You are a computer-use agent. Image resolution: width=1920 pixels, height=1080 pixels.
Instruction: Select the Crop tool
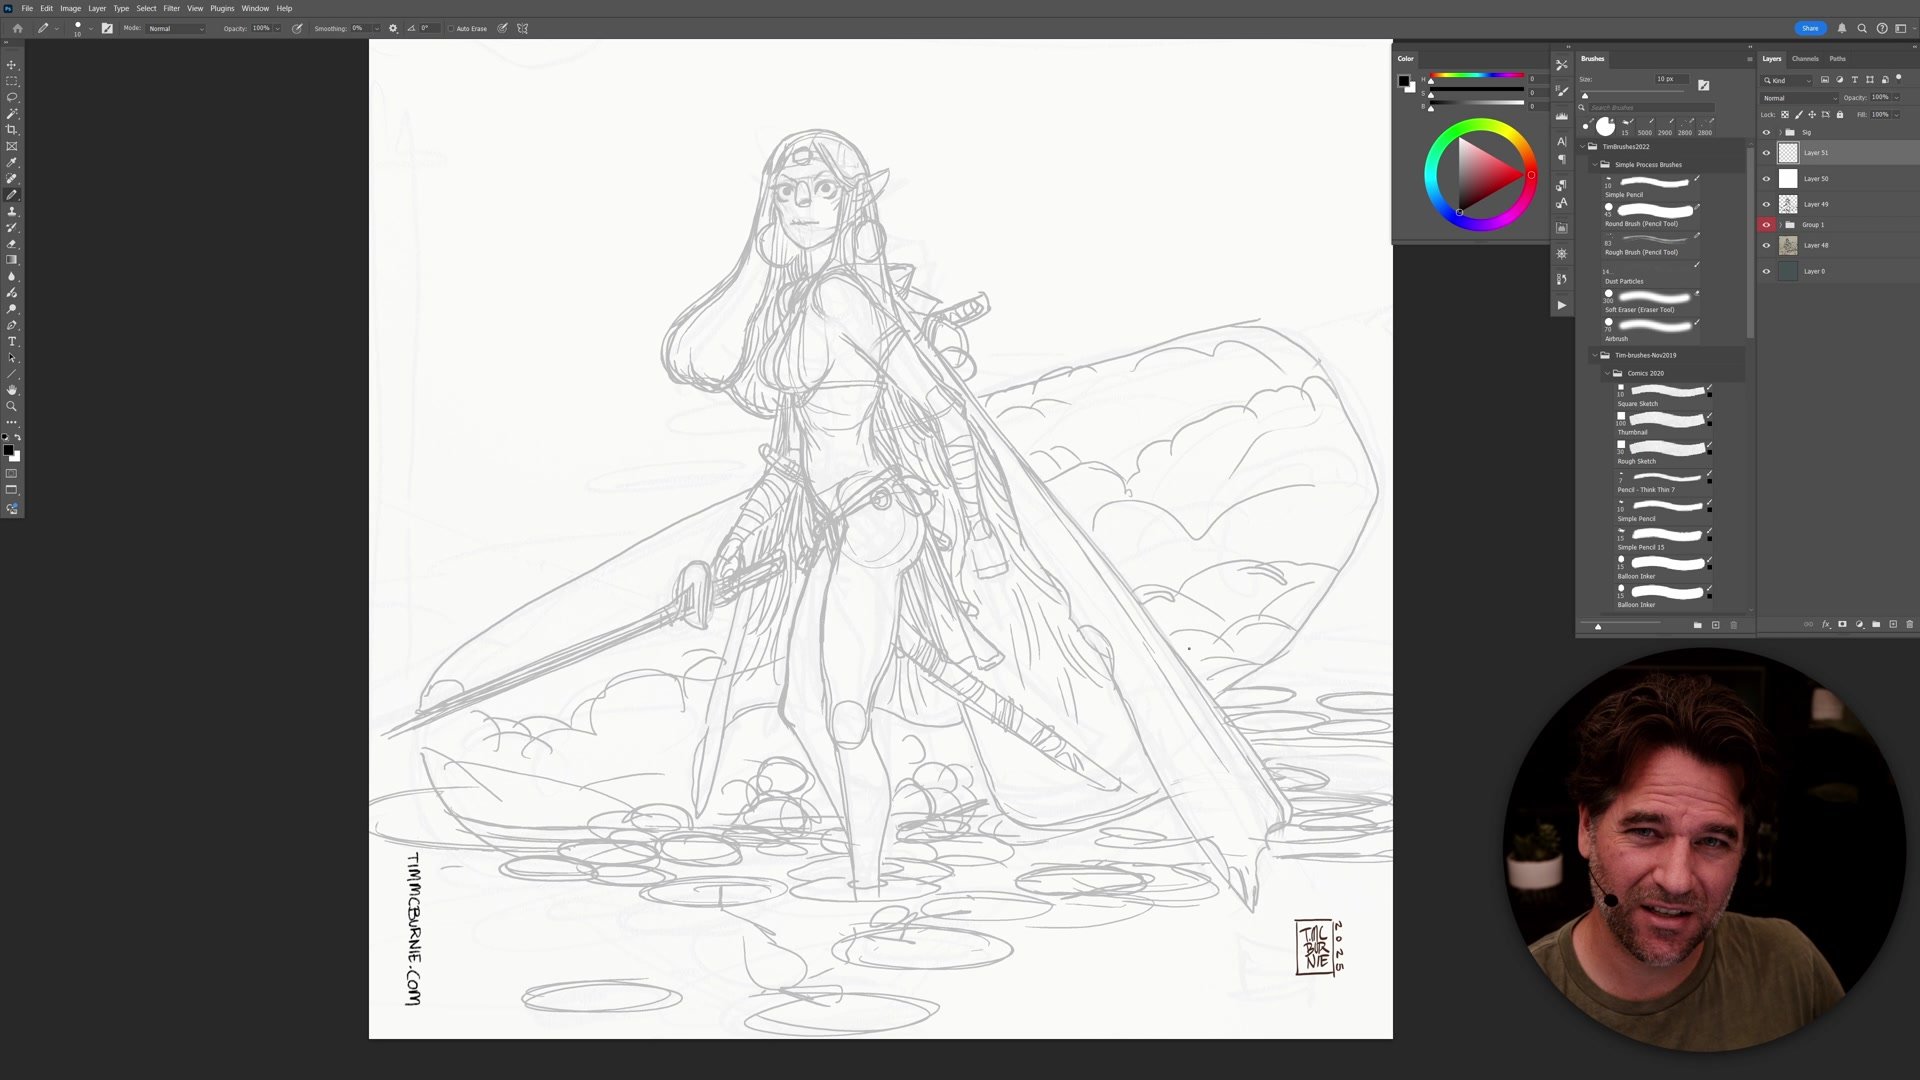point(12,130)
